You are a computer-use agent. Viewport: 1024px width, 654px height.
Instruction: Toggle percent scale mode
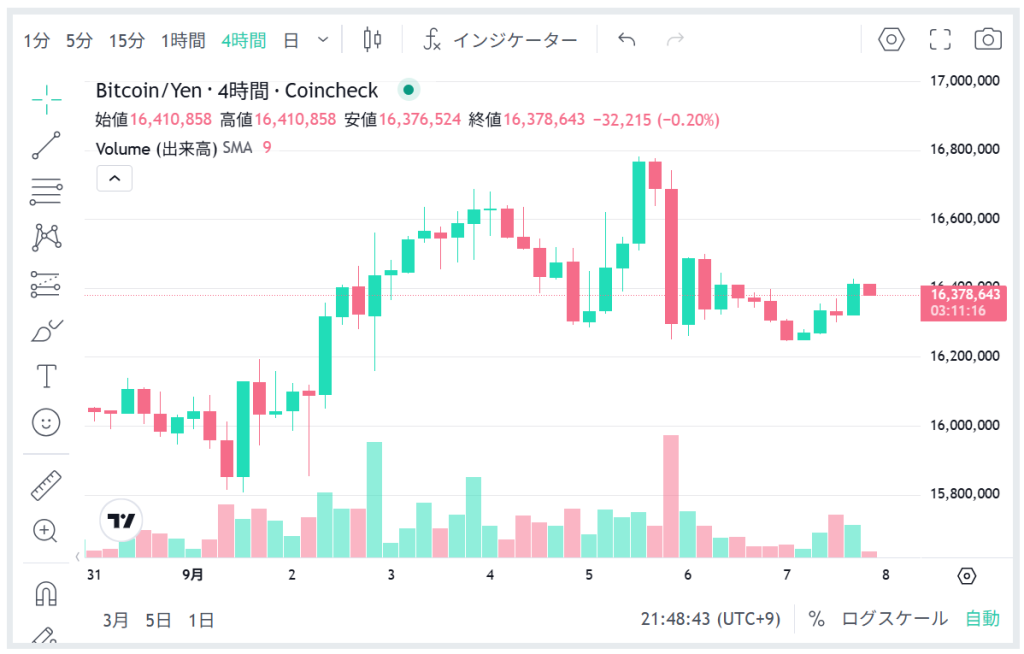coord(817,619)
